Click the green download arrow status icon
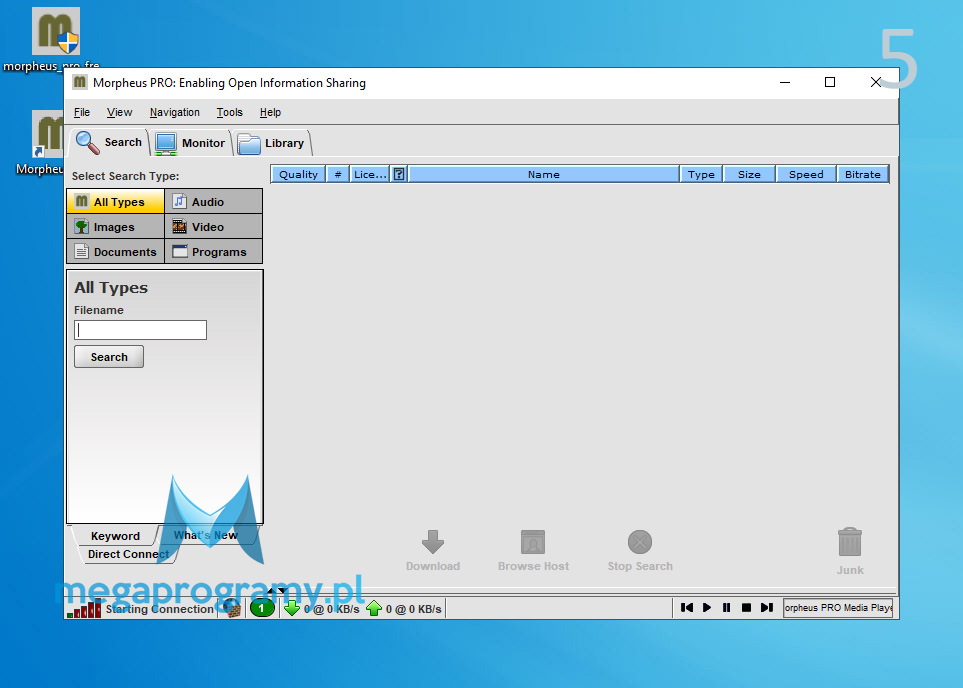This screenshot has width=963, height=688. [x=292, y=609]
